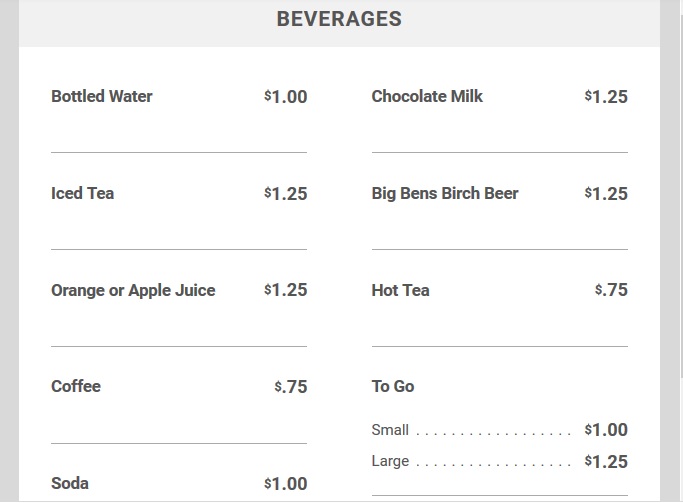Choose the Hot Tea menu item
Image resolution: width=683 pixels, height=503 pixels.
coord(400,291)
